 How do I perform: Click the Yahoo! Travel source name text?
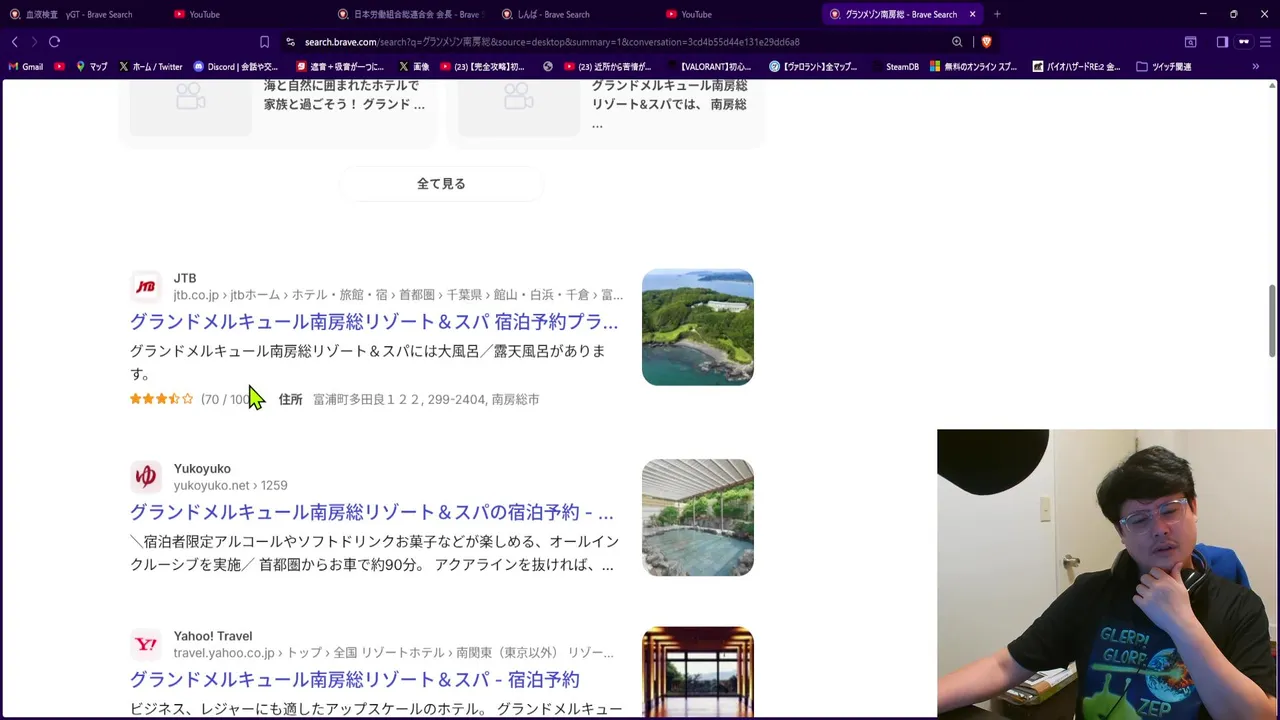[x=213, y=636]
